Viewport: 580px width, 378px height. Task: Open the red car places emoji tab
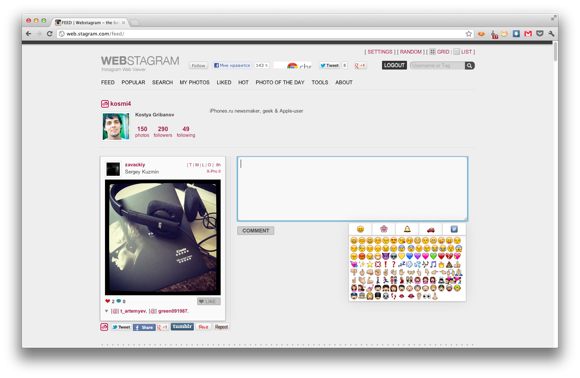point(431,229)
